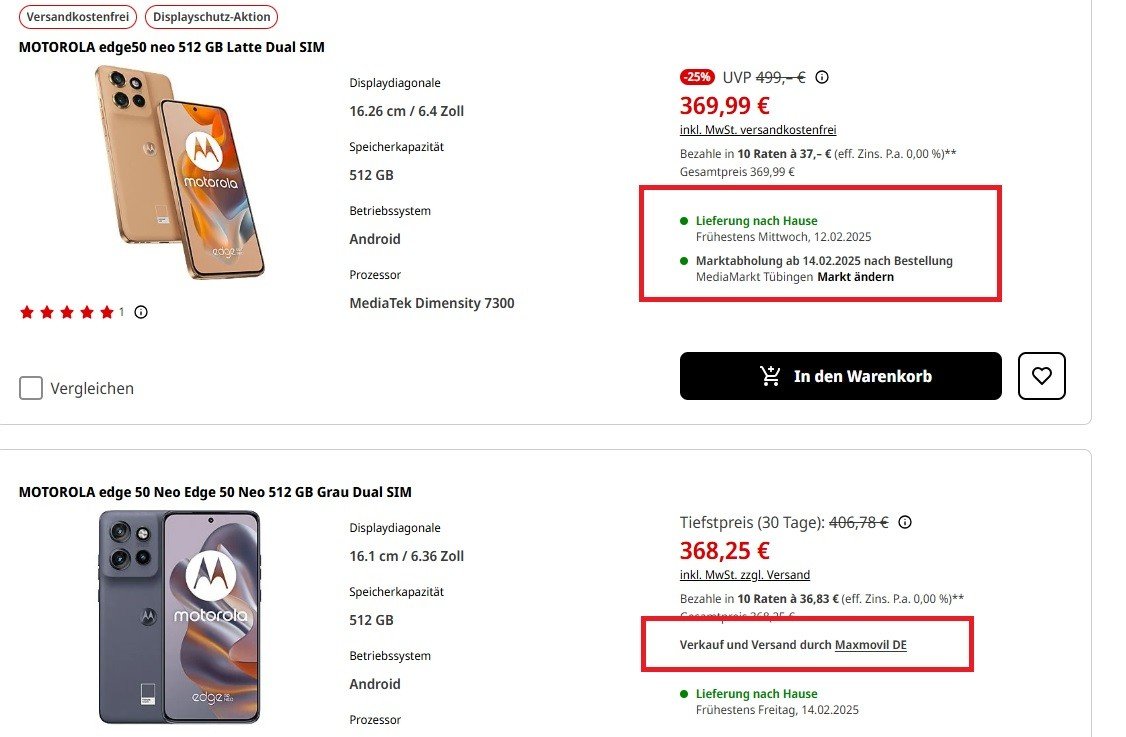Image resolution: width=1126 pixels, height=737 pixels.
Task: Click the 368,25 € red price
Action: [x=725, y=550]
